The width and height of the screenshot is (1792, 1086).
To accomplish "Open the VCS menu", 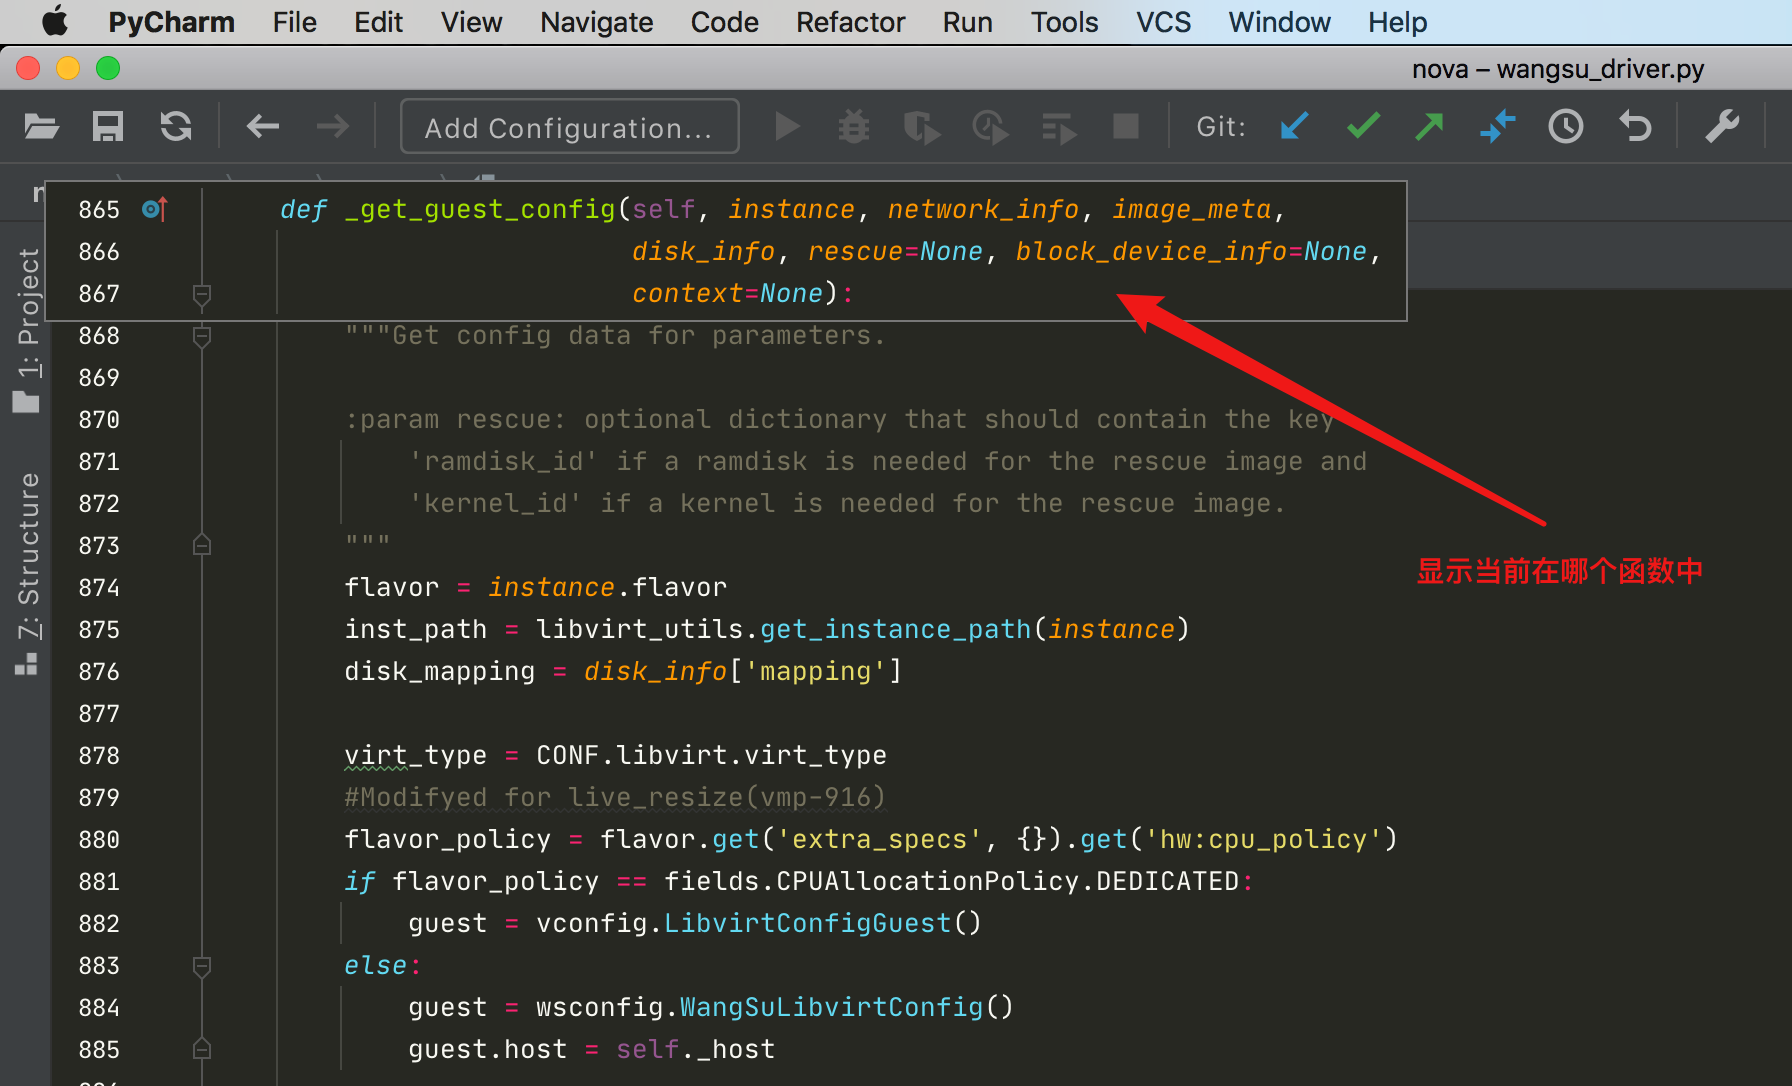I will pos(1163,22).
